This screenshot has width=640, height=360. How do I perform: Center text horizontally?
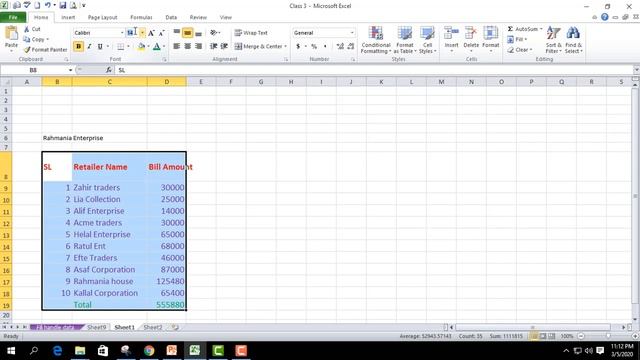pos(187,47)
